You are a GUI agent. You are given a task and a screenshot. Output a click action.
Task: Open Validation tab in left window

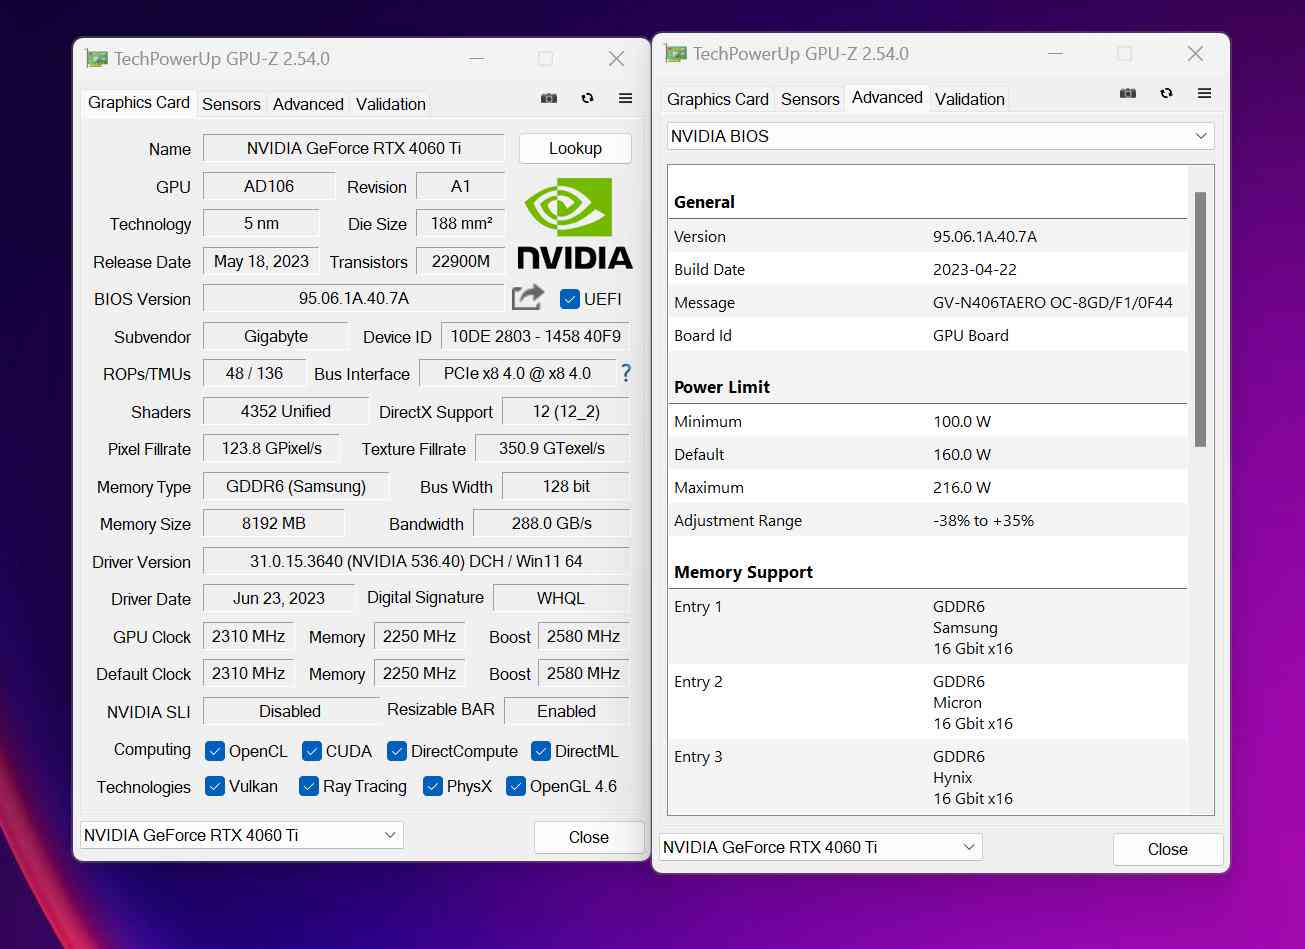click(x=391, y=104)
